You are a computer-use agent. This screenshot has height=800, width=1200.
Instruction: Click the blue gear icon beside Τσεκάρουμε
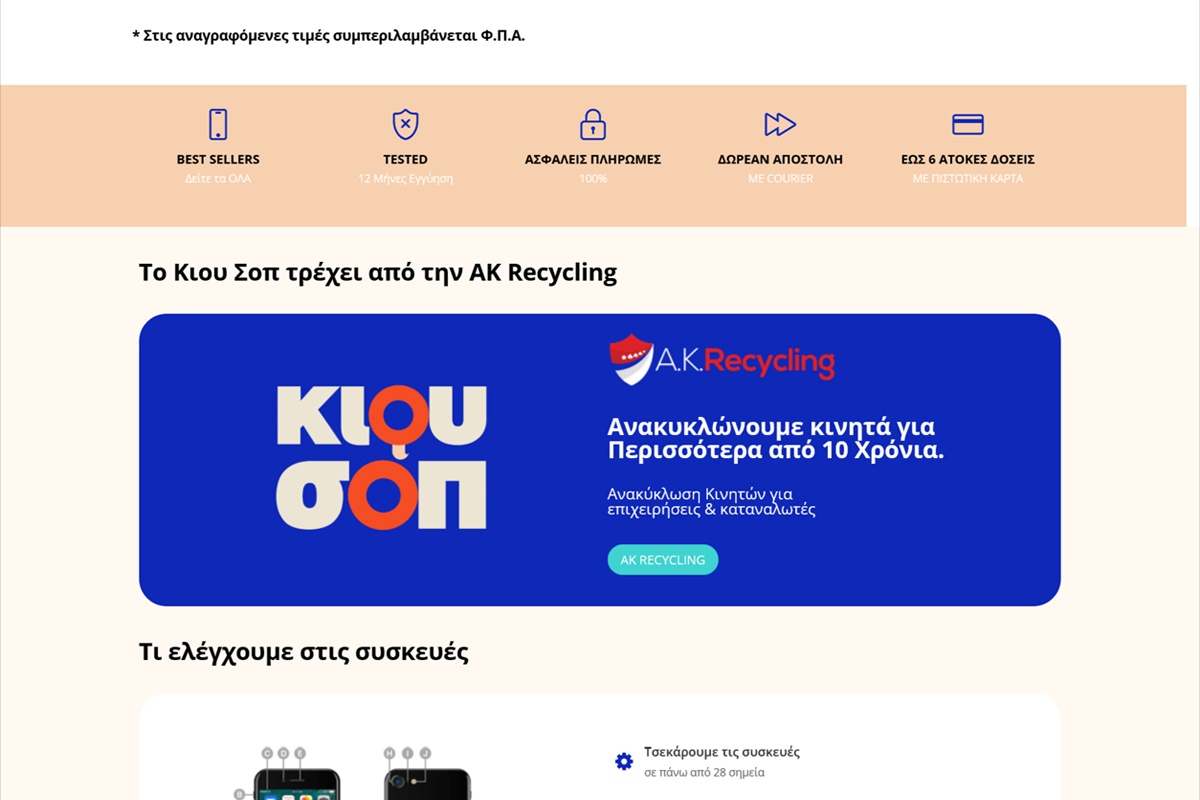click(x=624, y=762)
